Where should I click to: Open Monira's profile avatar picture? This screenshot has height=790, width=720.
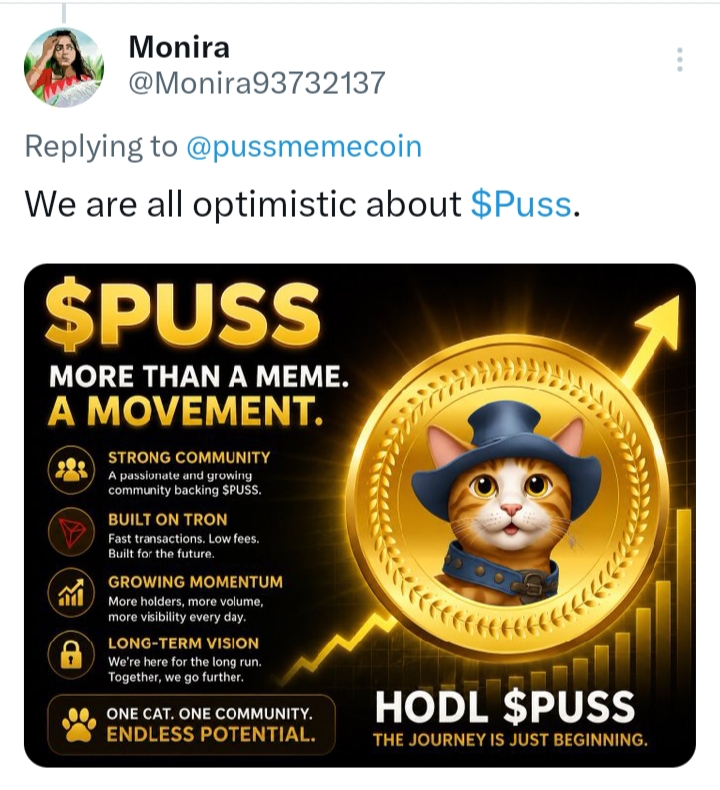(x=63, y=67)
